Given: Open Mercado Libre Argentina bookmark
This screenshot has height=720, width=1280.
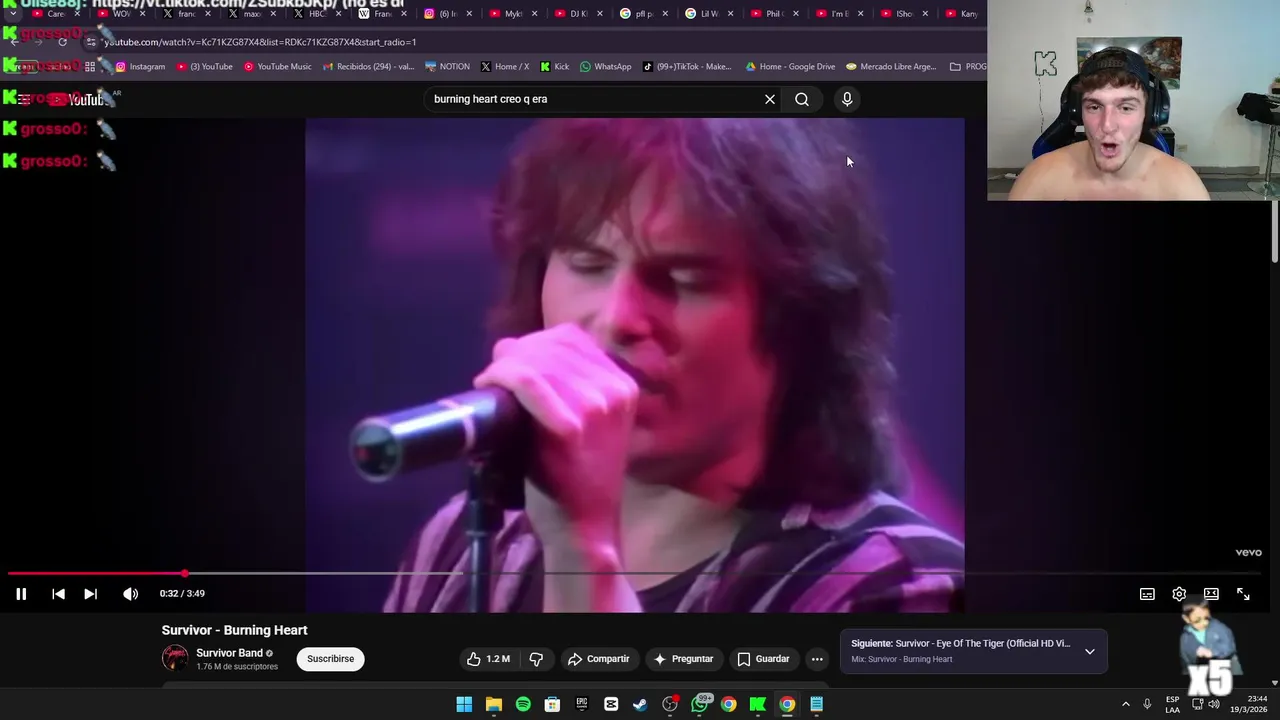Looking at the screenshot, I should [891, 67].
